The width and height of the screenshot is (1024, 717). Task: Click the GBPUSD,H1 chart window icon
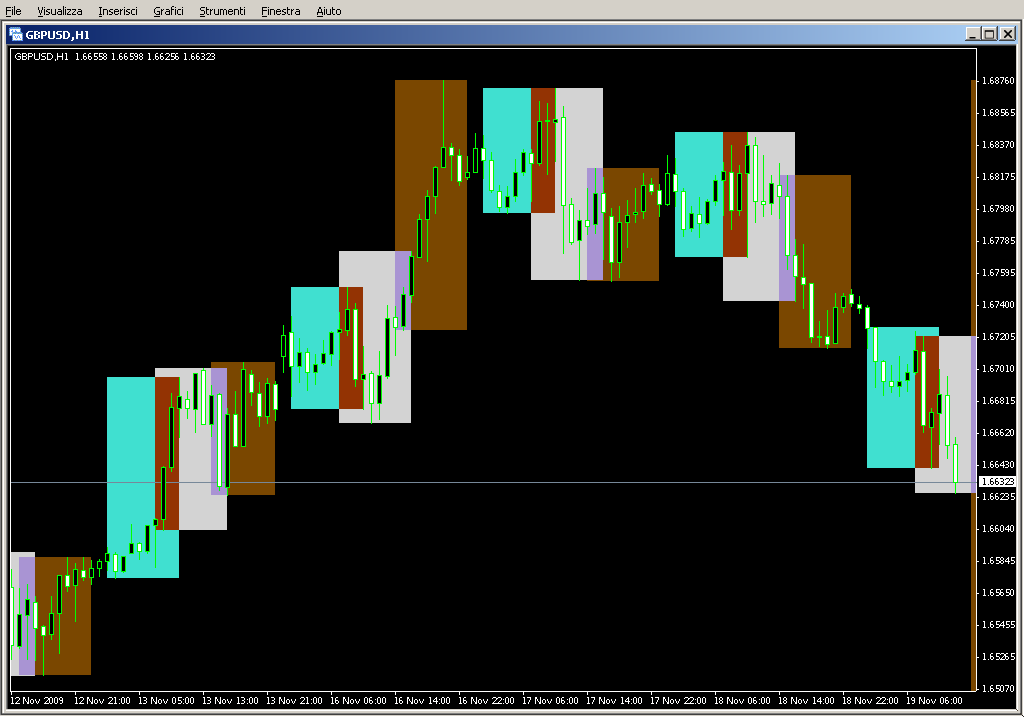coord(16,34)
